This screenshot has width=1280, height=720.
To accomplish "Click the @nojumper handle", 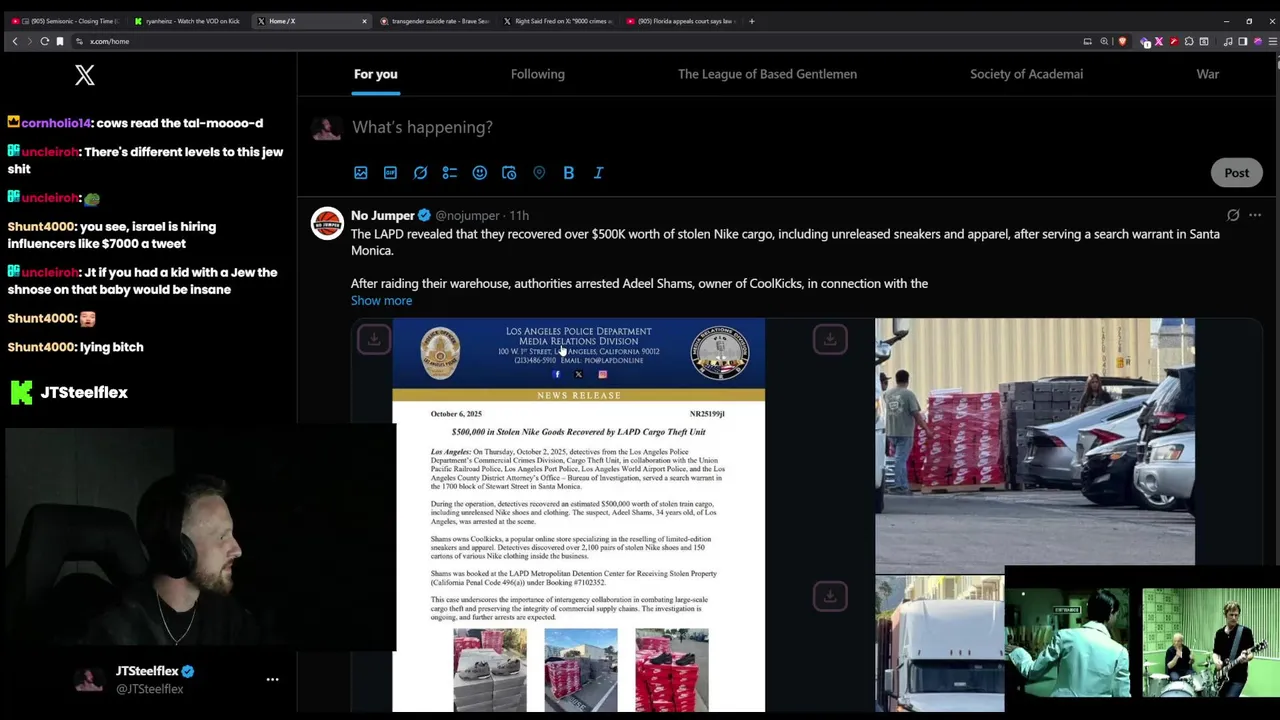I will (467, 215).
